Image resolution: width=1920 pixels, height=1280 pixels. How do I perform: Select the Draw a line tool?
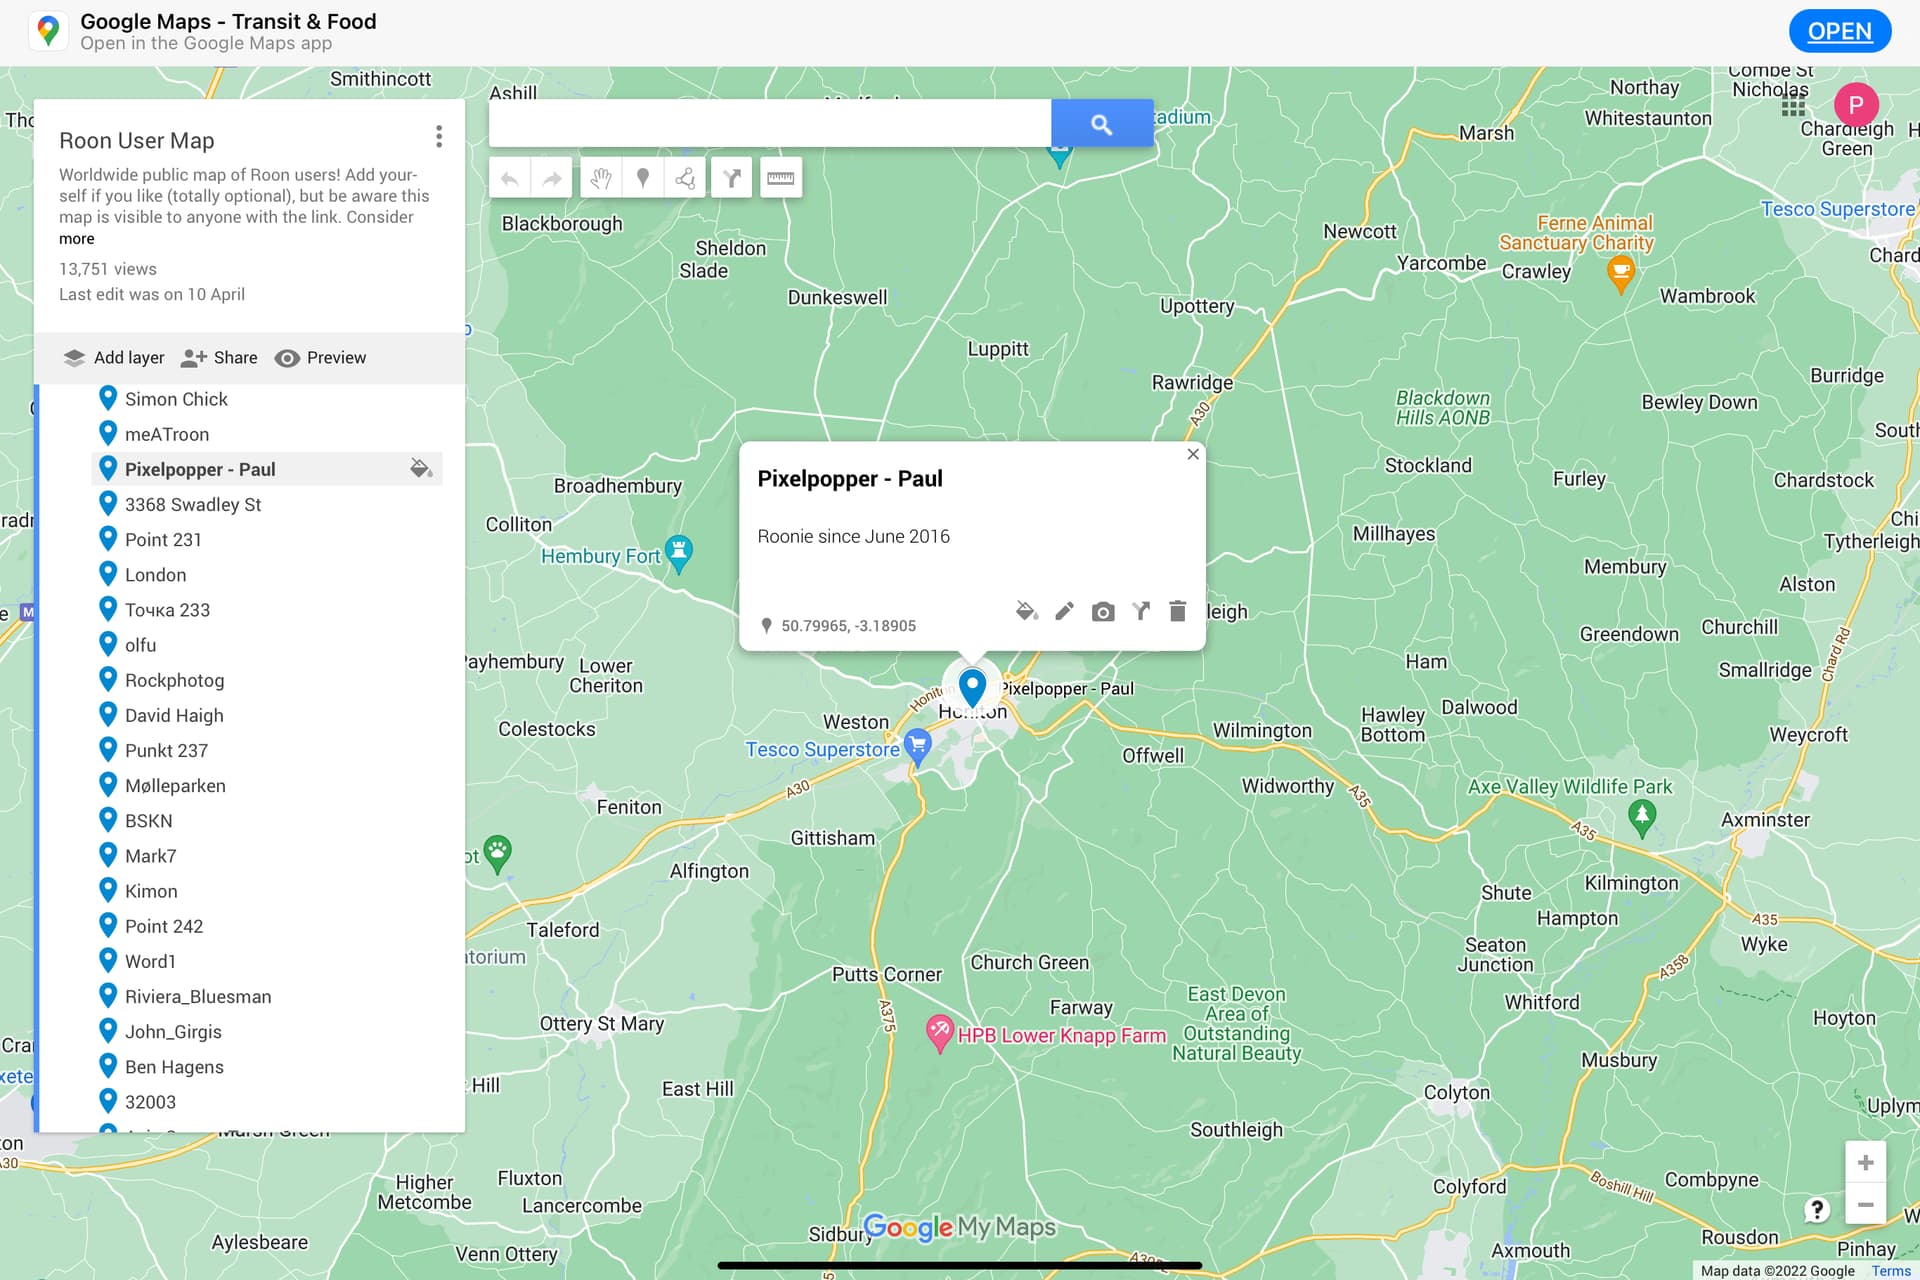685,179
